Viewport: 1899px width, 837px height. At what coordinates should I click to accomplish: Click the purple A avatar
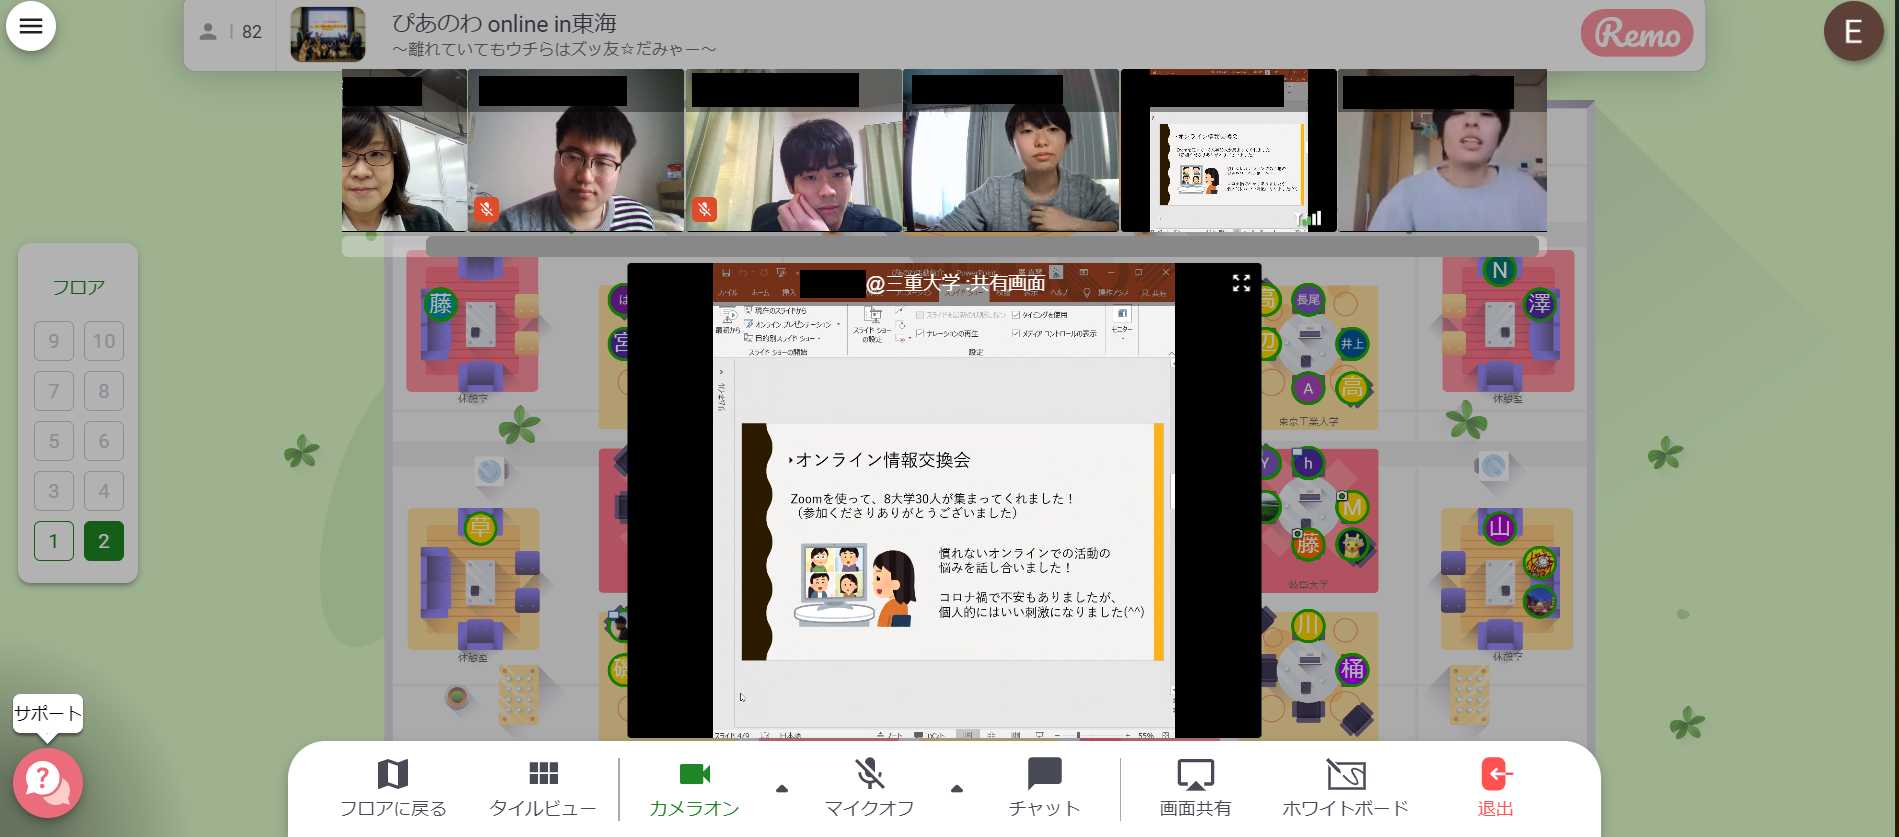(x=1308, y=388)
